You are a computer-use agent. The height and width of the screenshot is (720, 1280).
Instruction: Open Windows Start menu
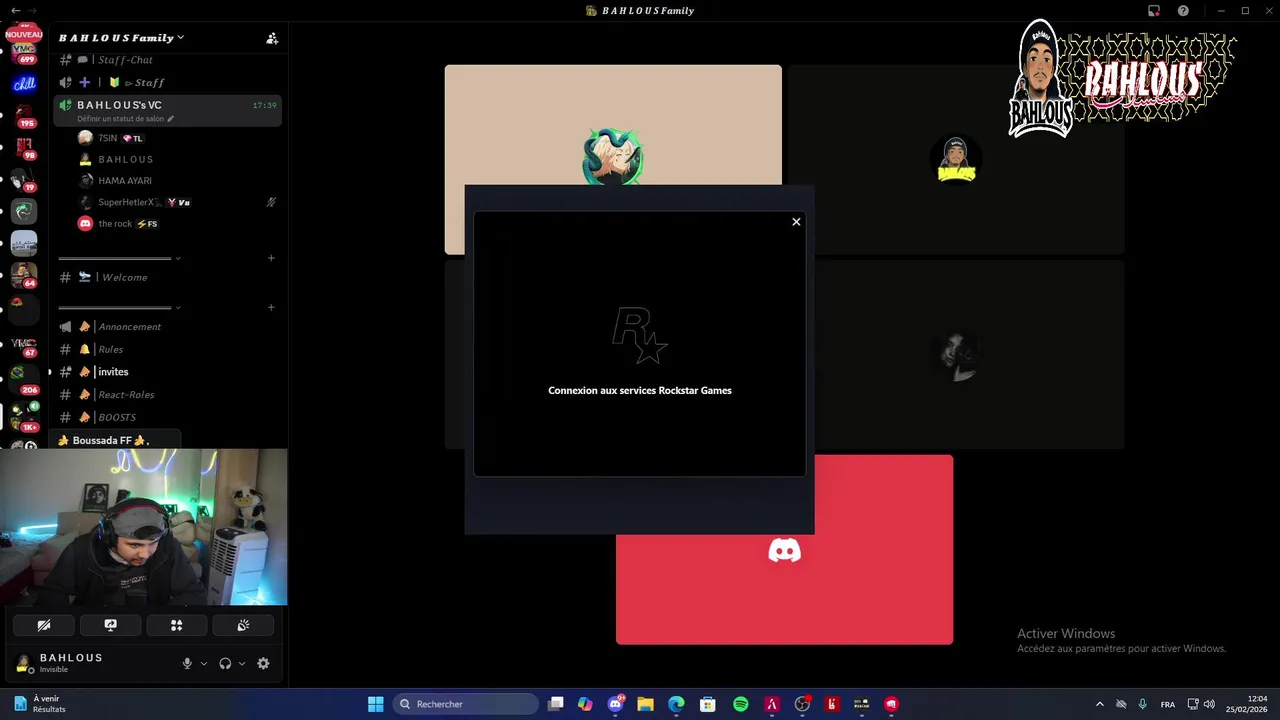375,704
